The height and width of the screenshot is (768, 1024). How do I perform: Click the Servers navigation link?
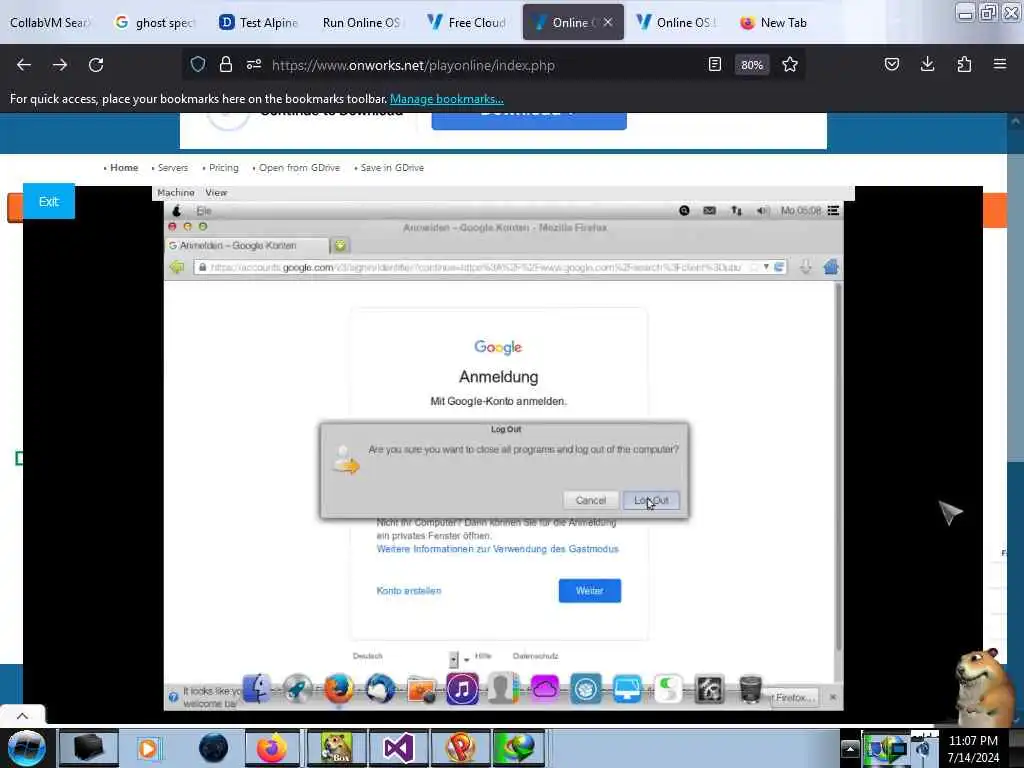[172, 168]
